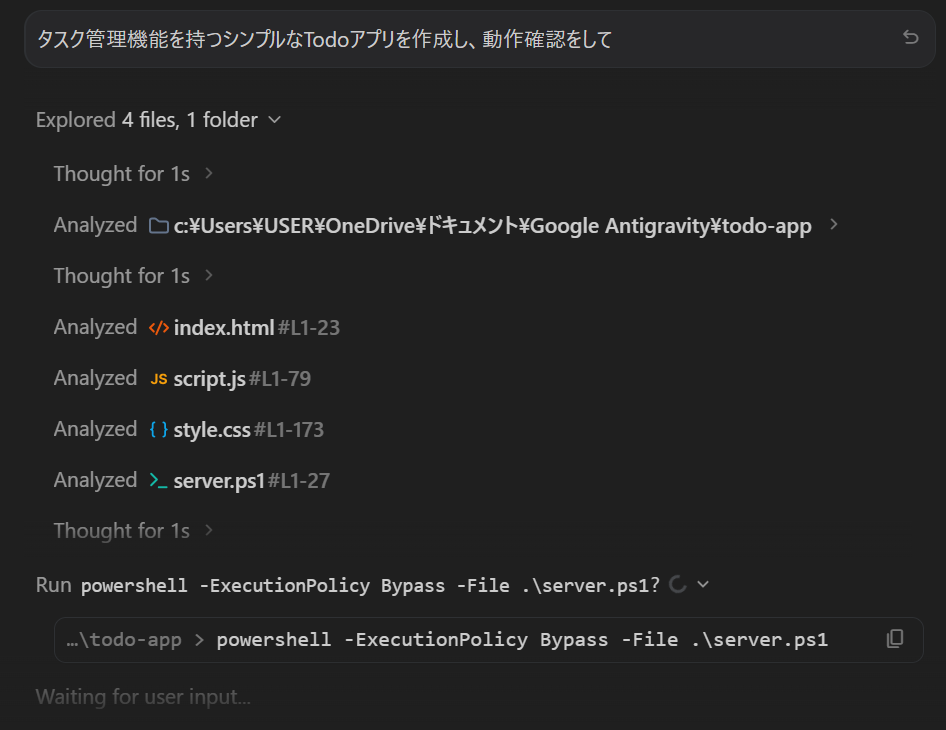This screenshot has width=946, height=730.
Task: Click the JS icon next to script.js
Action: tap(159, 379)
